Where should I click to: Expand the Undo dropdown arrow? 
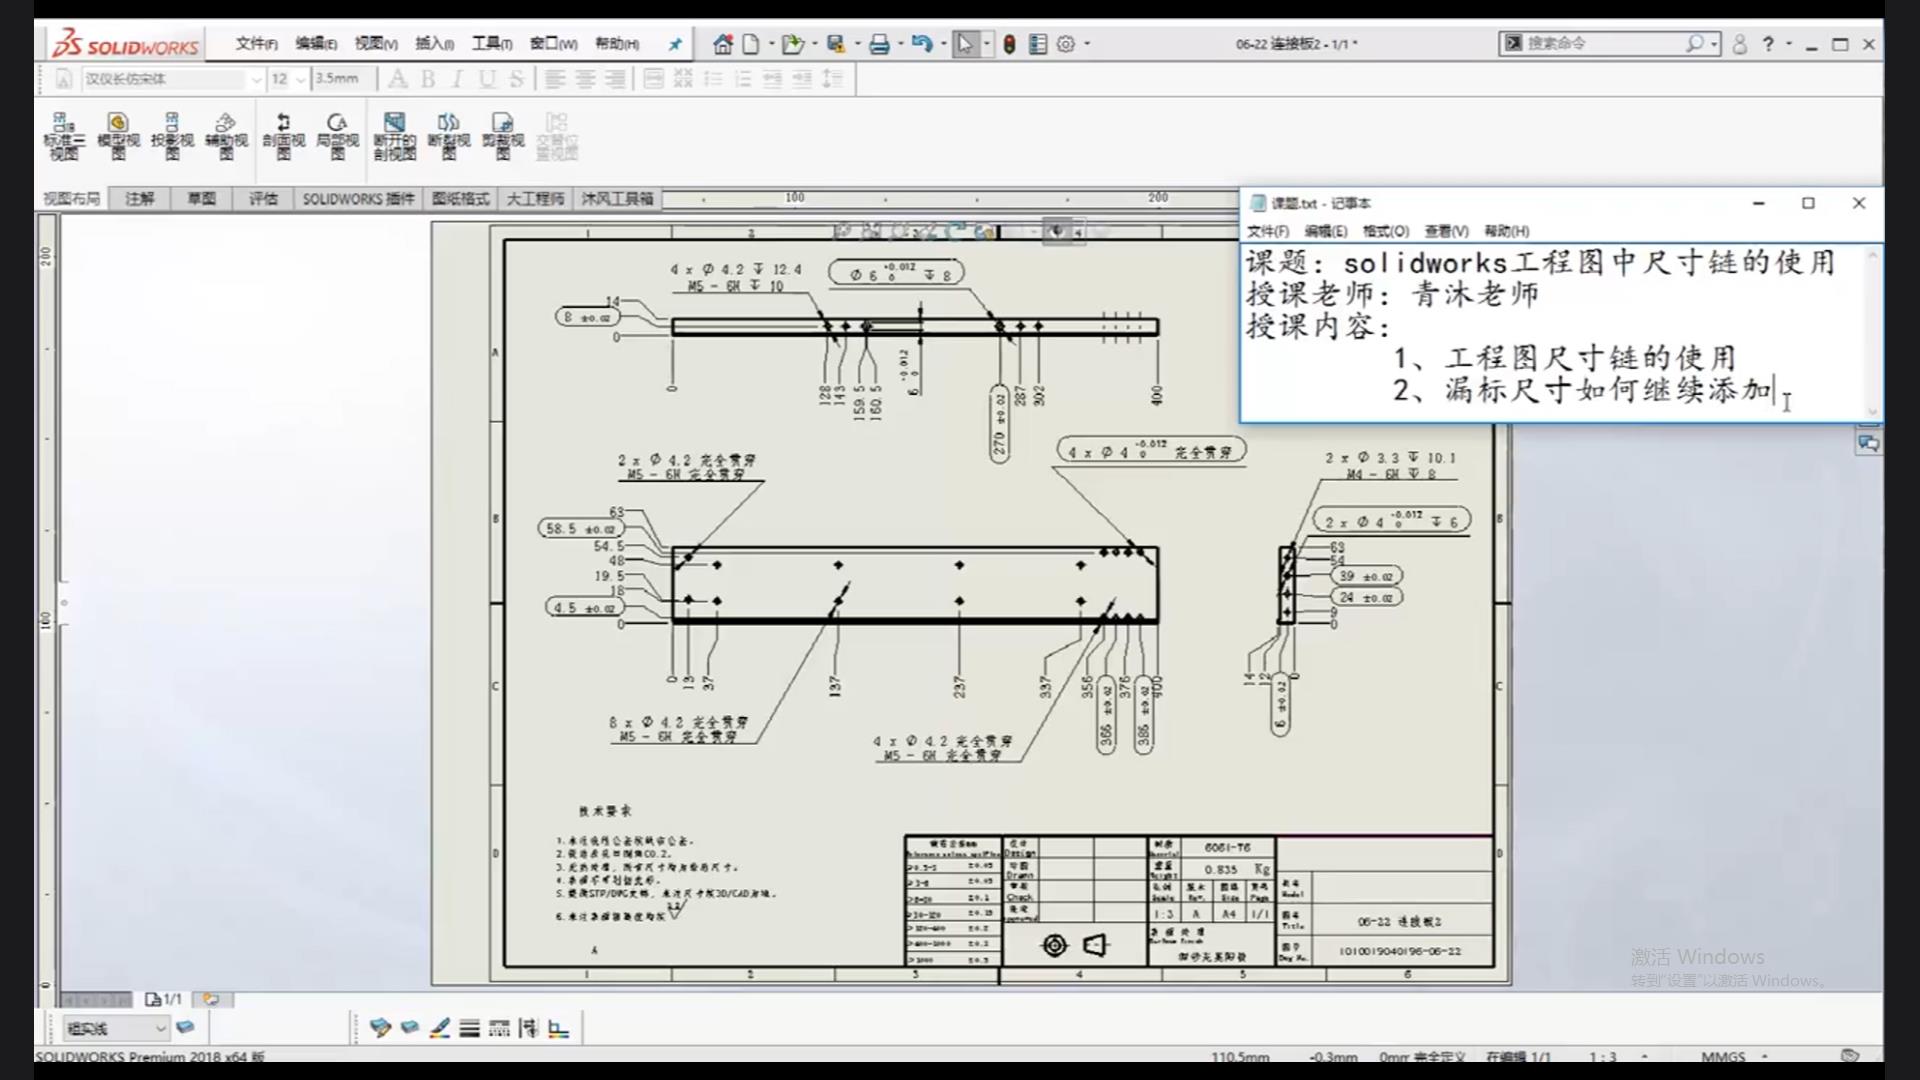coord(943,44)
